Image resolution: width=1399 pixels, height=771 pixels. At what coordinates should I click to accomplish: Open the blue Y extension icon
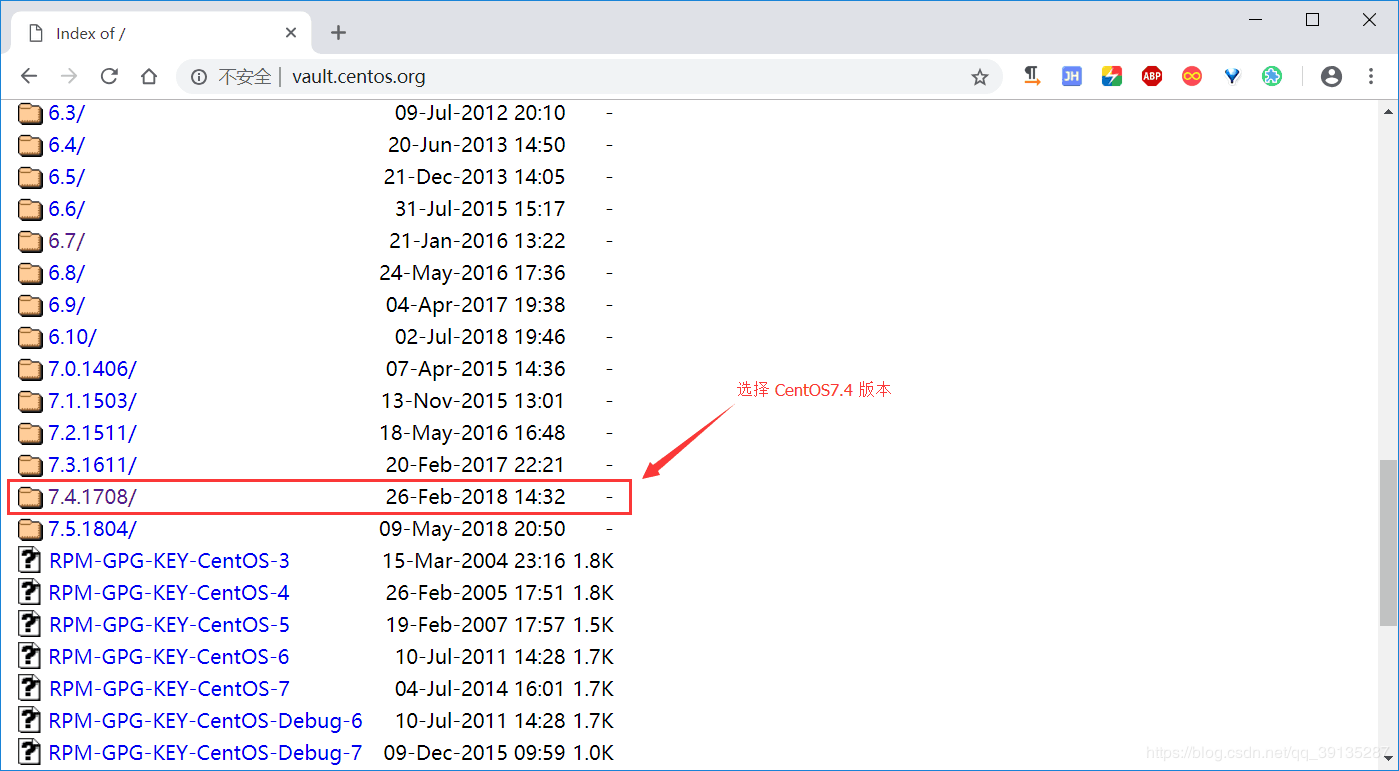[1232, 76]
